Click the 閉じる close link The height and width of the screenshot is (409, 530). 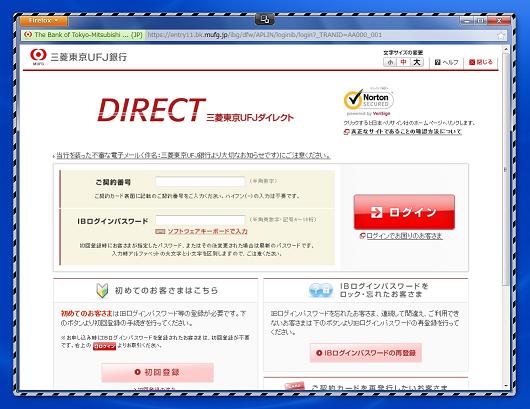[x=481, y=62]
